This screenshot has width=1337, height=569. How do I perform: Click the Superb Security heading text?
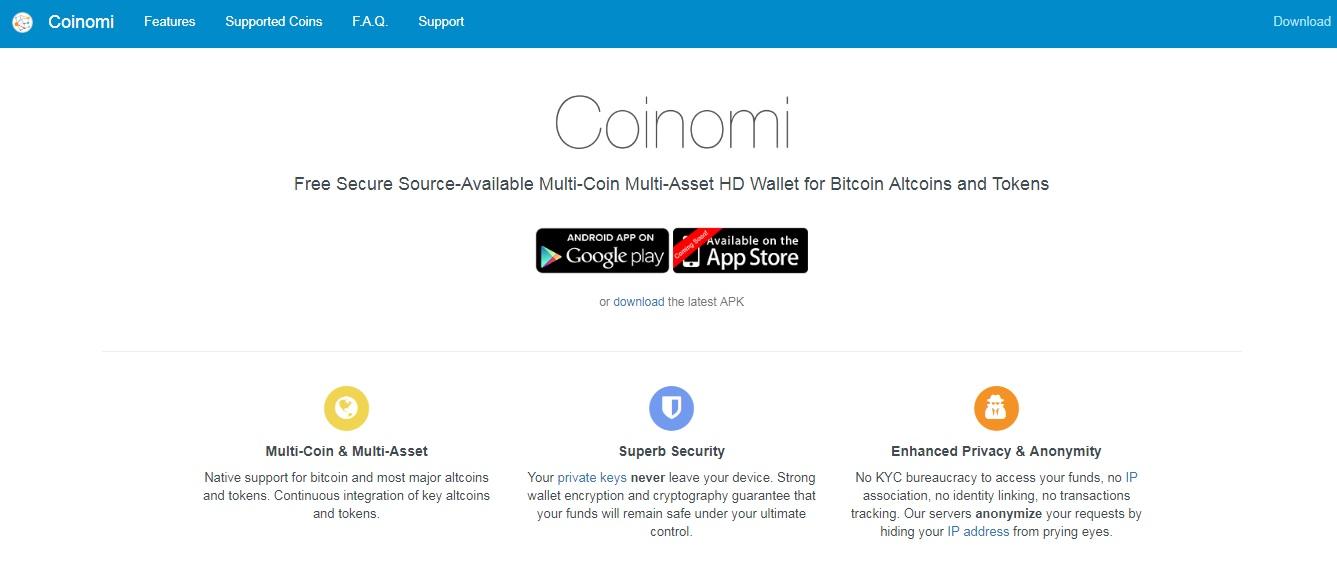[672, 451]
